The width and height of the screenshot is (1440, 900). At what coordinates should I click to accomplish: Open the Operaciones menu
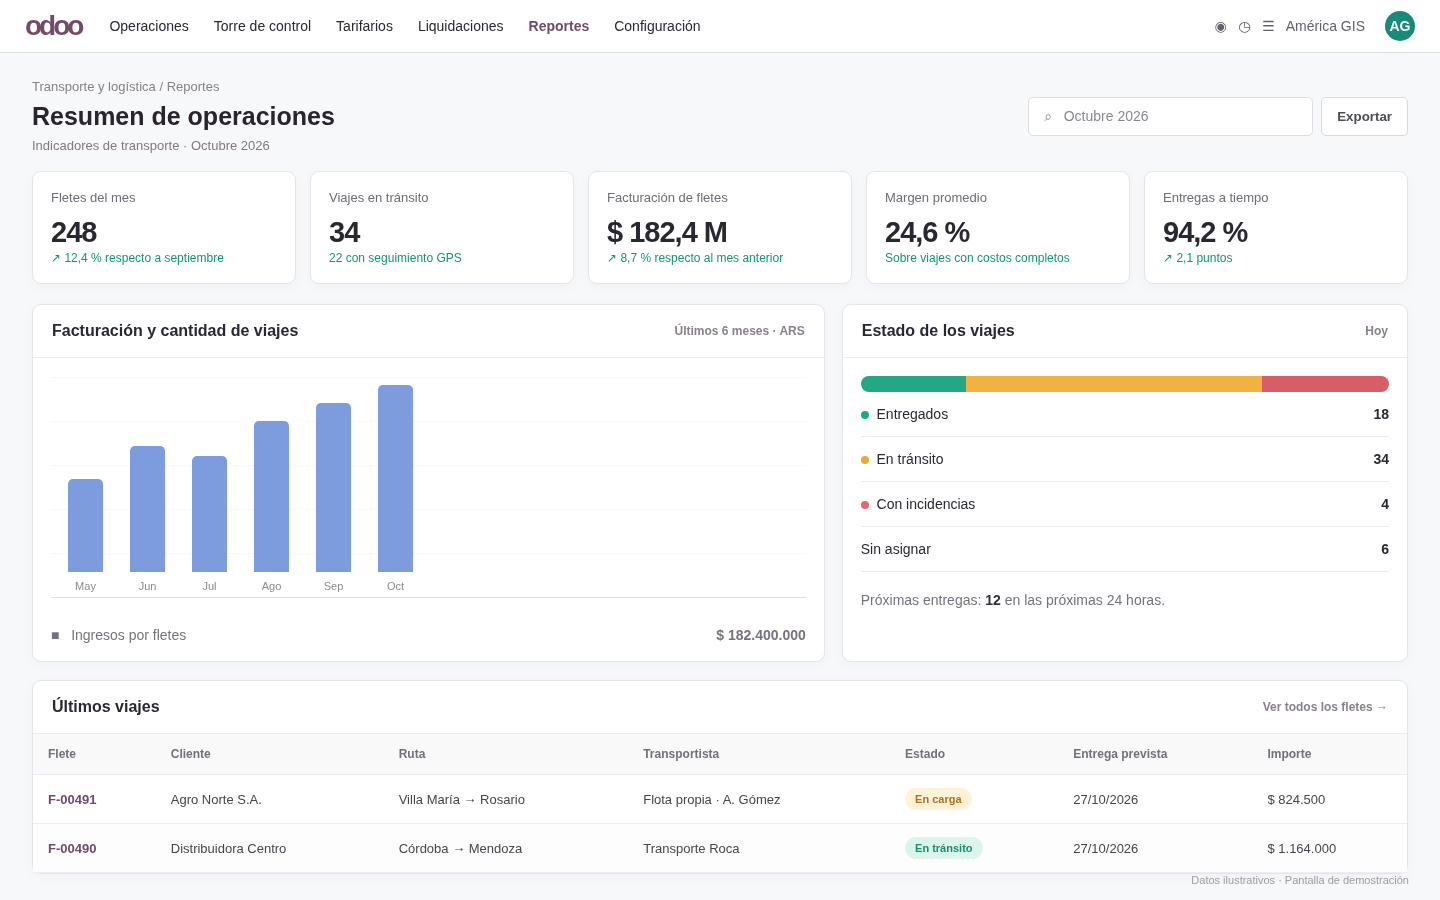(149, 26)
